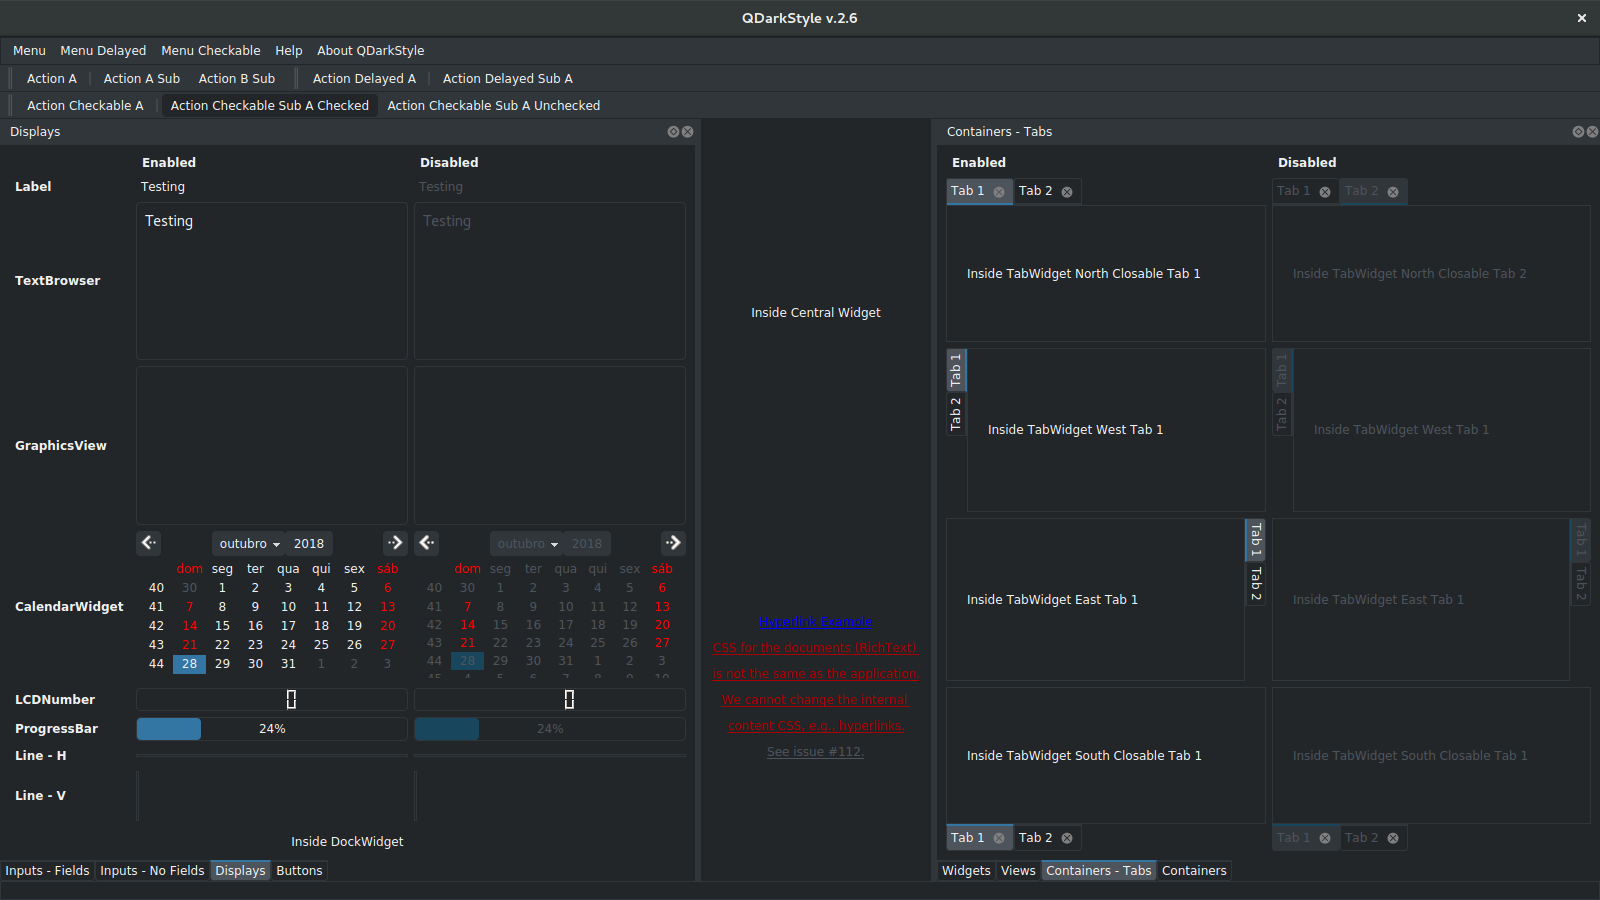Image resolution: width=1600 pixels, height=900 pixels.
Task: Switch to Buttons dock tab
Action: 300,871
